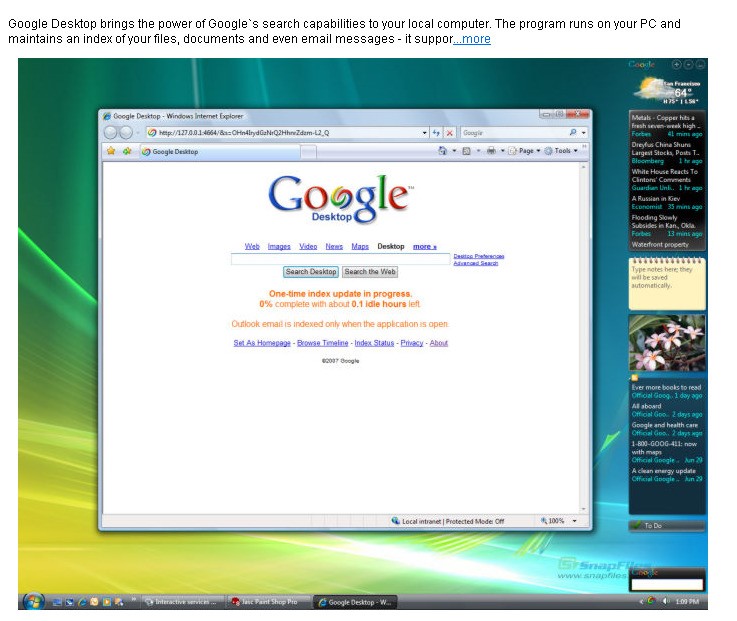The height and width of the screenshot is (621, 737).
Task: Click the Home page icon
Action: pyautogui.click(x=442, y=151)
